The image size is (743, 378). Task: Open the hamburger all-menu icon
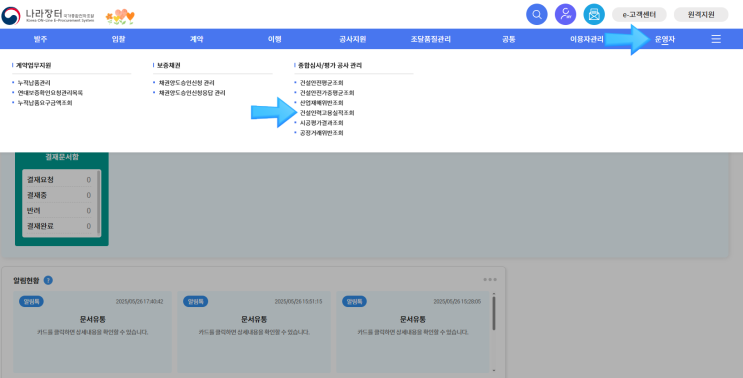tap(716, 39)
